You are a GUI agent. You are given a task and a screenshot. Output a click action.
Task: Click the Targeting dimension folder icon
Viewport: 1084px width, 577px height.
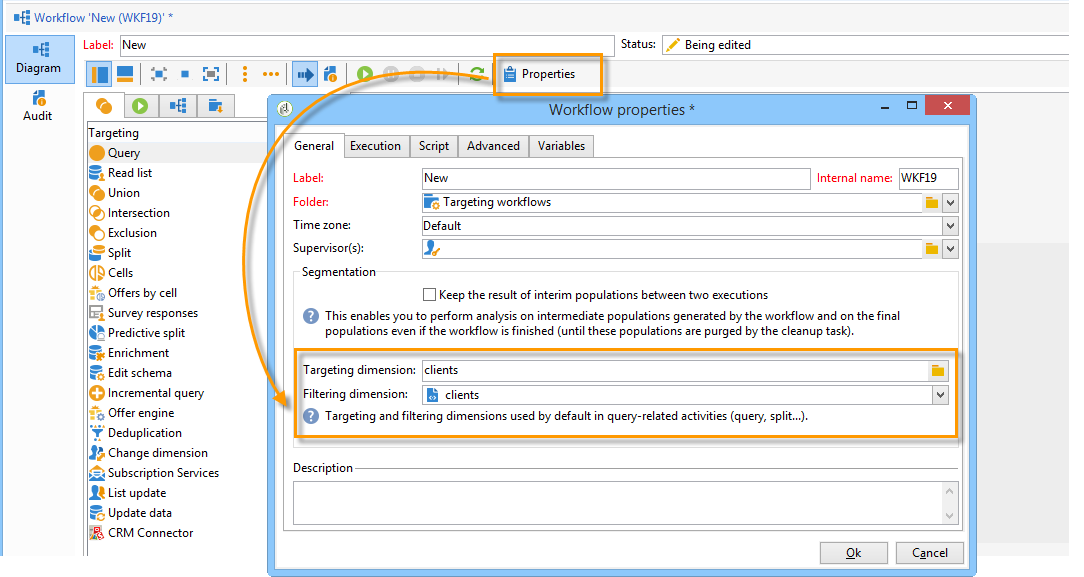937,371
